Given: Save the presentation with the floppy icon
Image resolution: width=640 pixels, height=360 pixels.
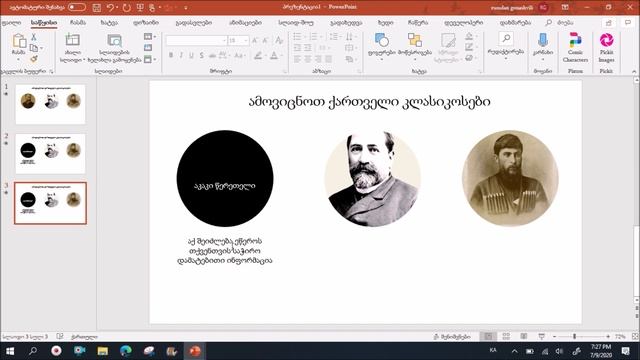Looking at the screenshot, I should (97, 7).
